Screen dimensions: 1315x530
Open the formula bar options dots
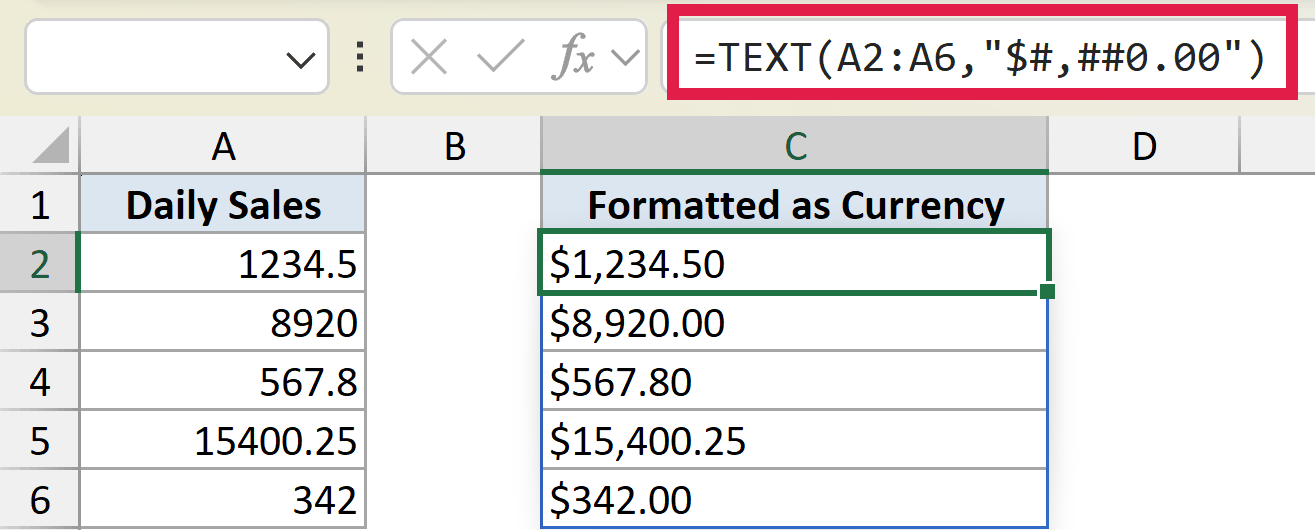(x=360, y=59)
